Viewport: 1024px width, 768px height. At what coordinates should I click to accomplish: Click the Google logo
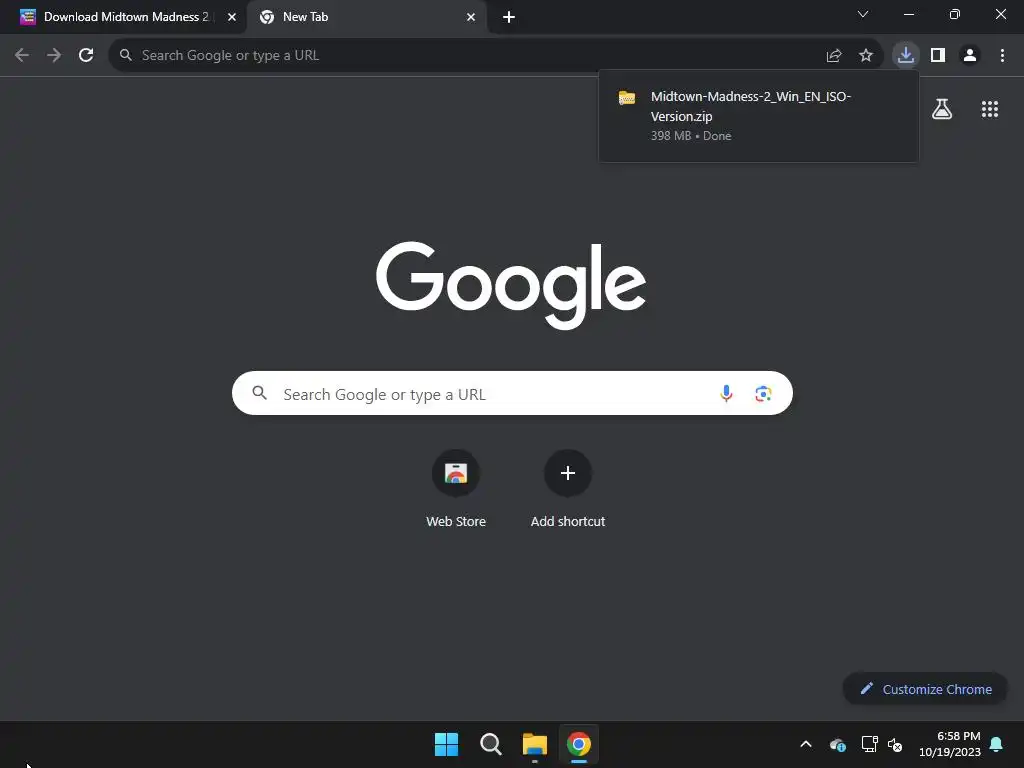point(511,285)
